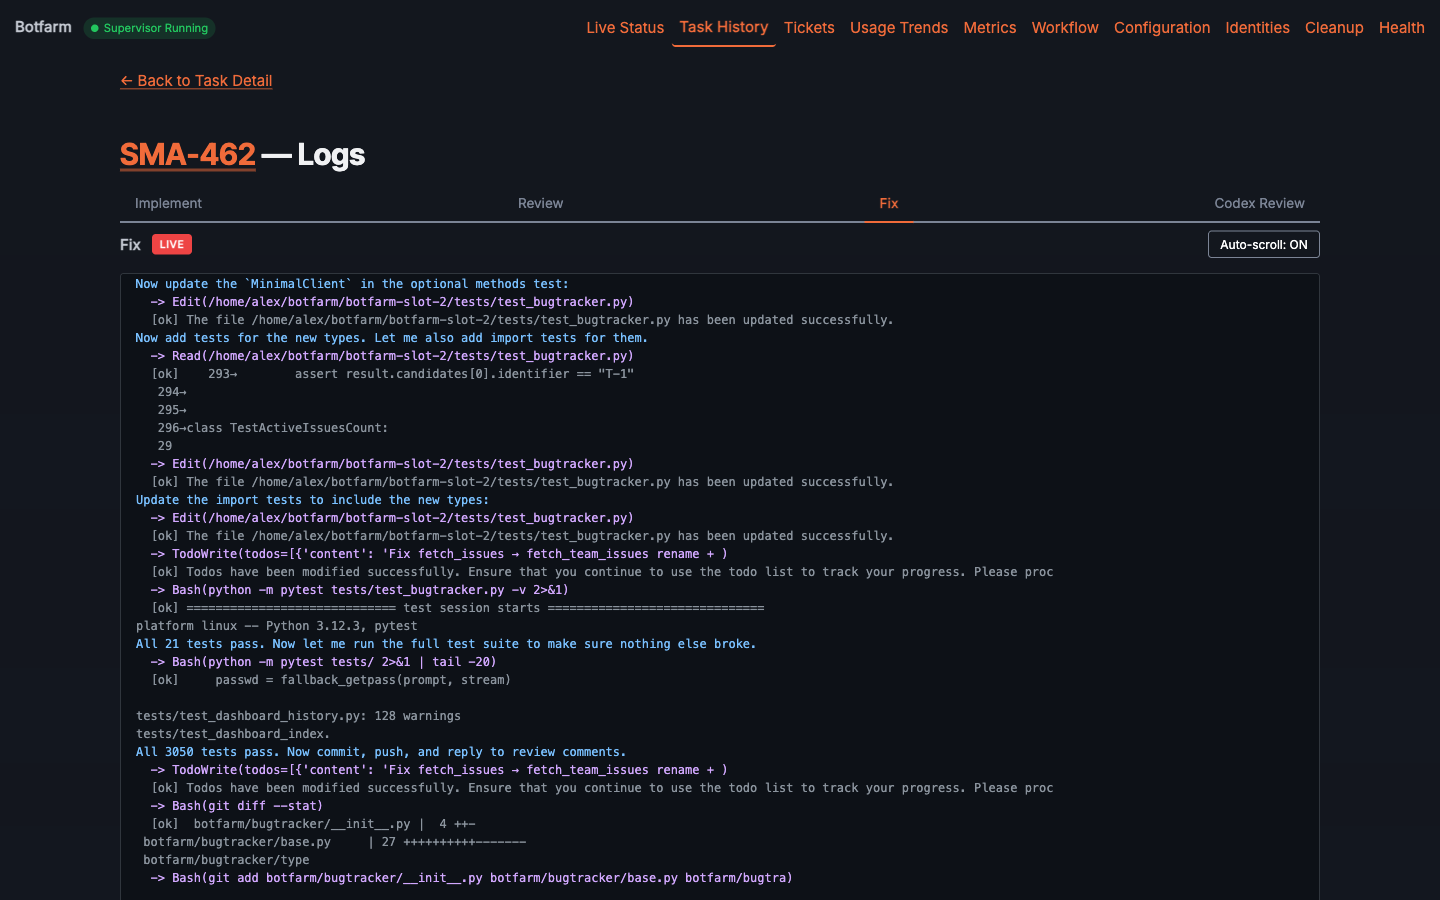Open the Identities page
Image resolution: width=1440 pixels, height=900 pixels.
[1257, 28]
